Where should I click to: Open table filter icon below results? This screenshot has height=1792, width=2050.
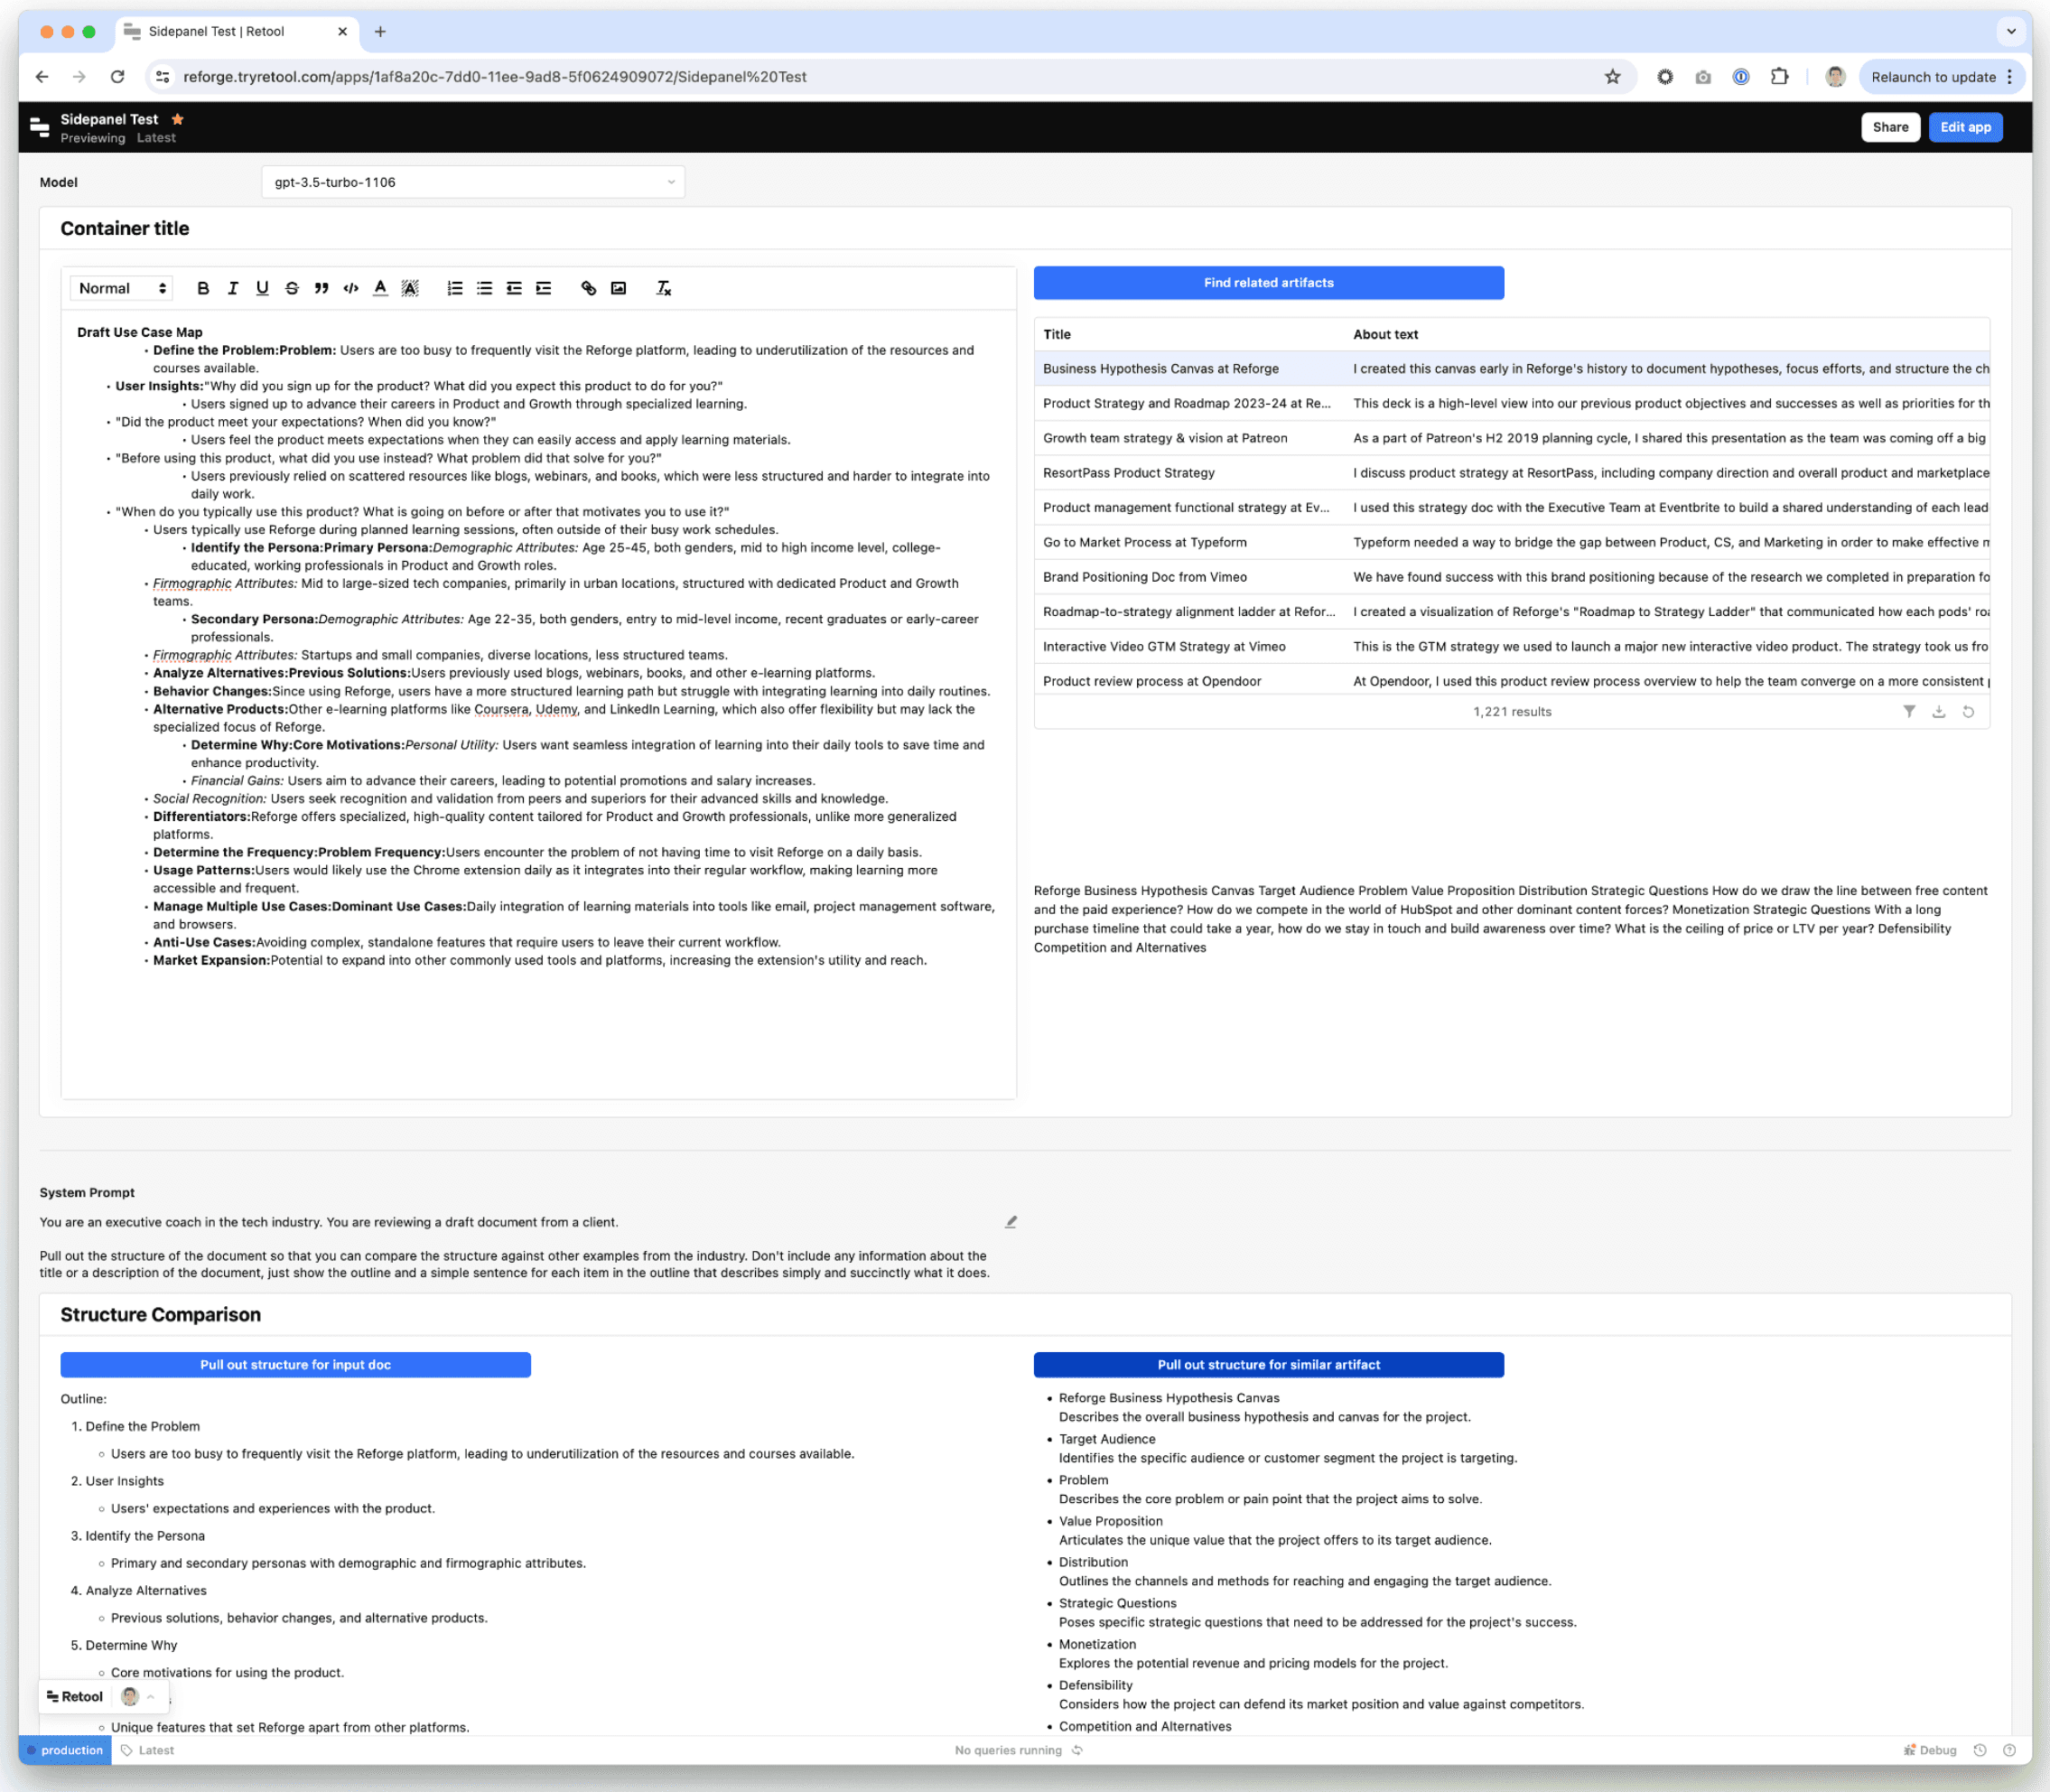point(1909,711)
